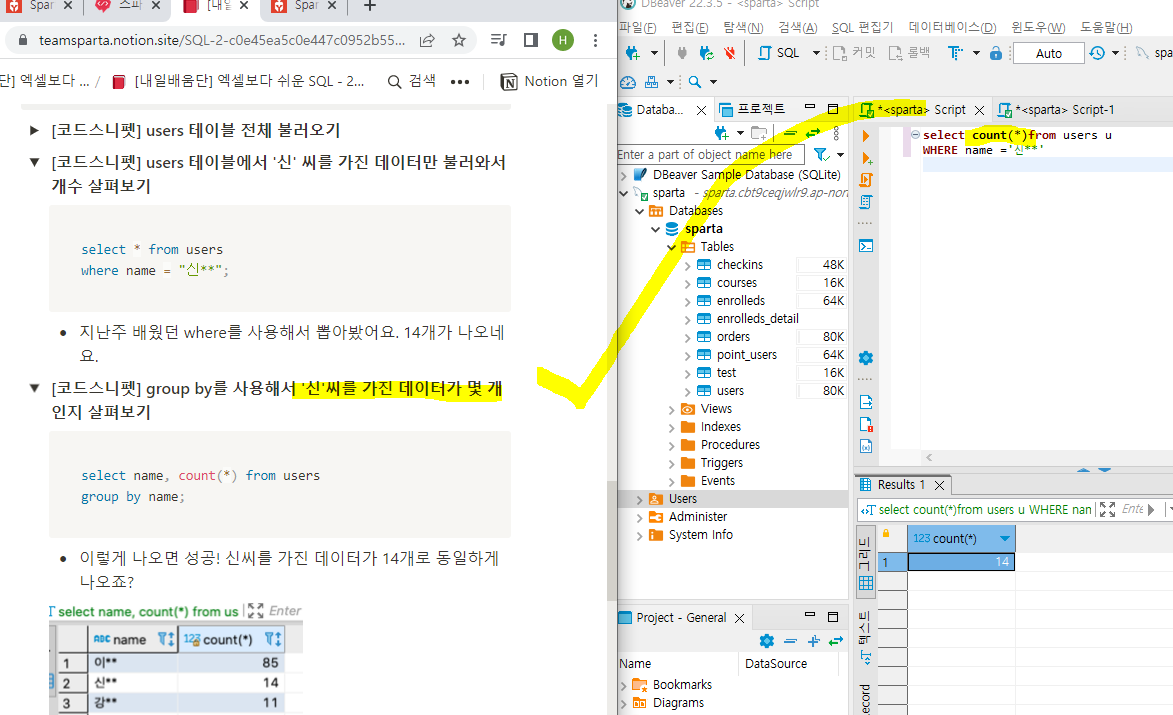Expand the Views folder

[x=672, y=409]
